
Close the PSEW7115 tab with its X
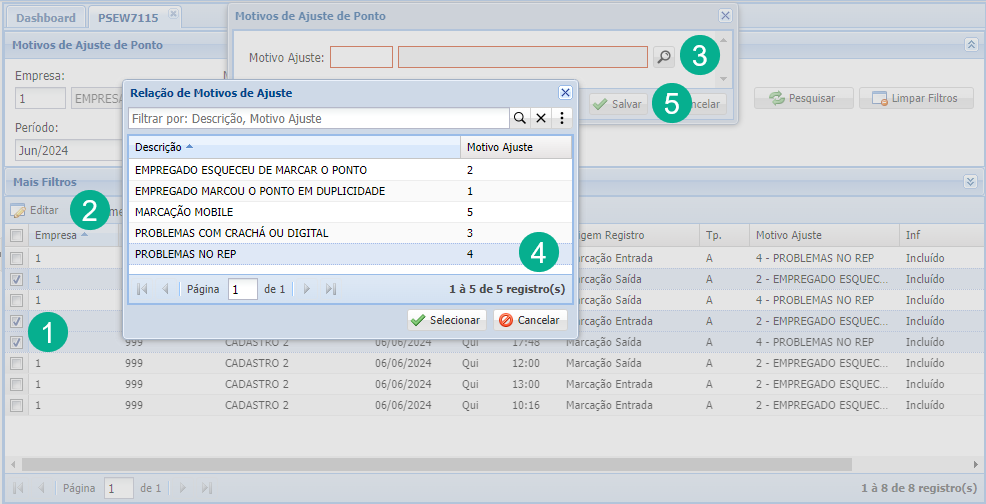[172, 14]
